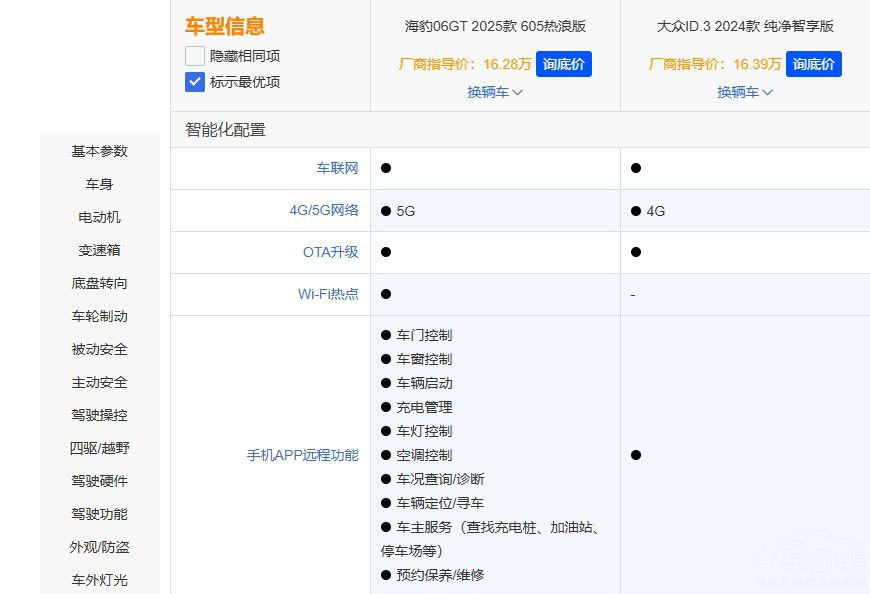Open the 4G/5G网络 parameter link
This screenshot has width=870, height=594.
point(324,210)
